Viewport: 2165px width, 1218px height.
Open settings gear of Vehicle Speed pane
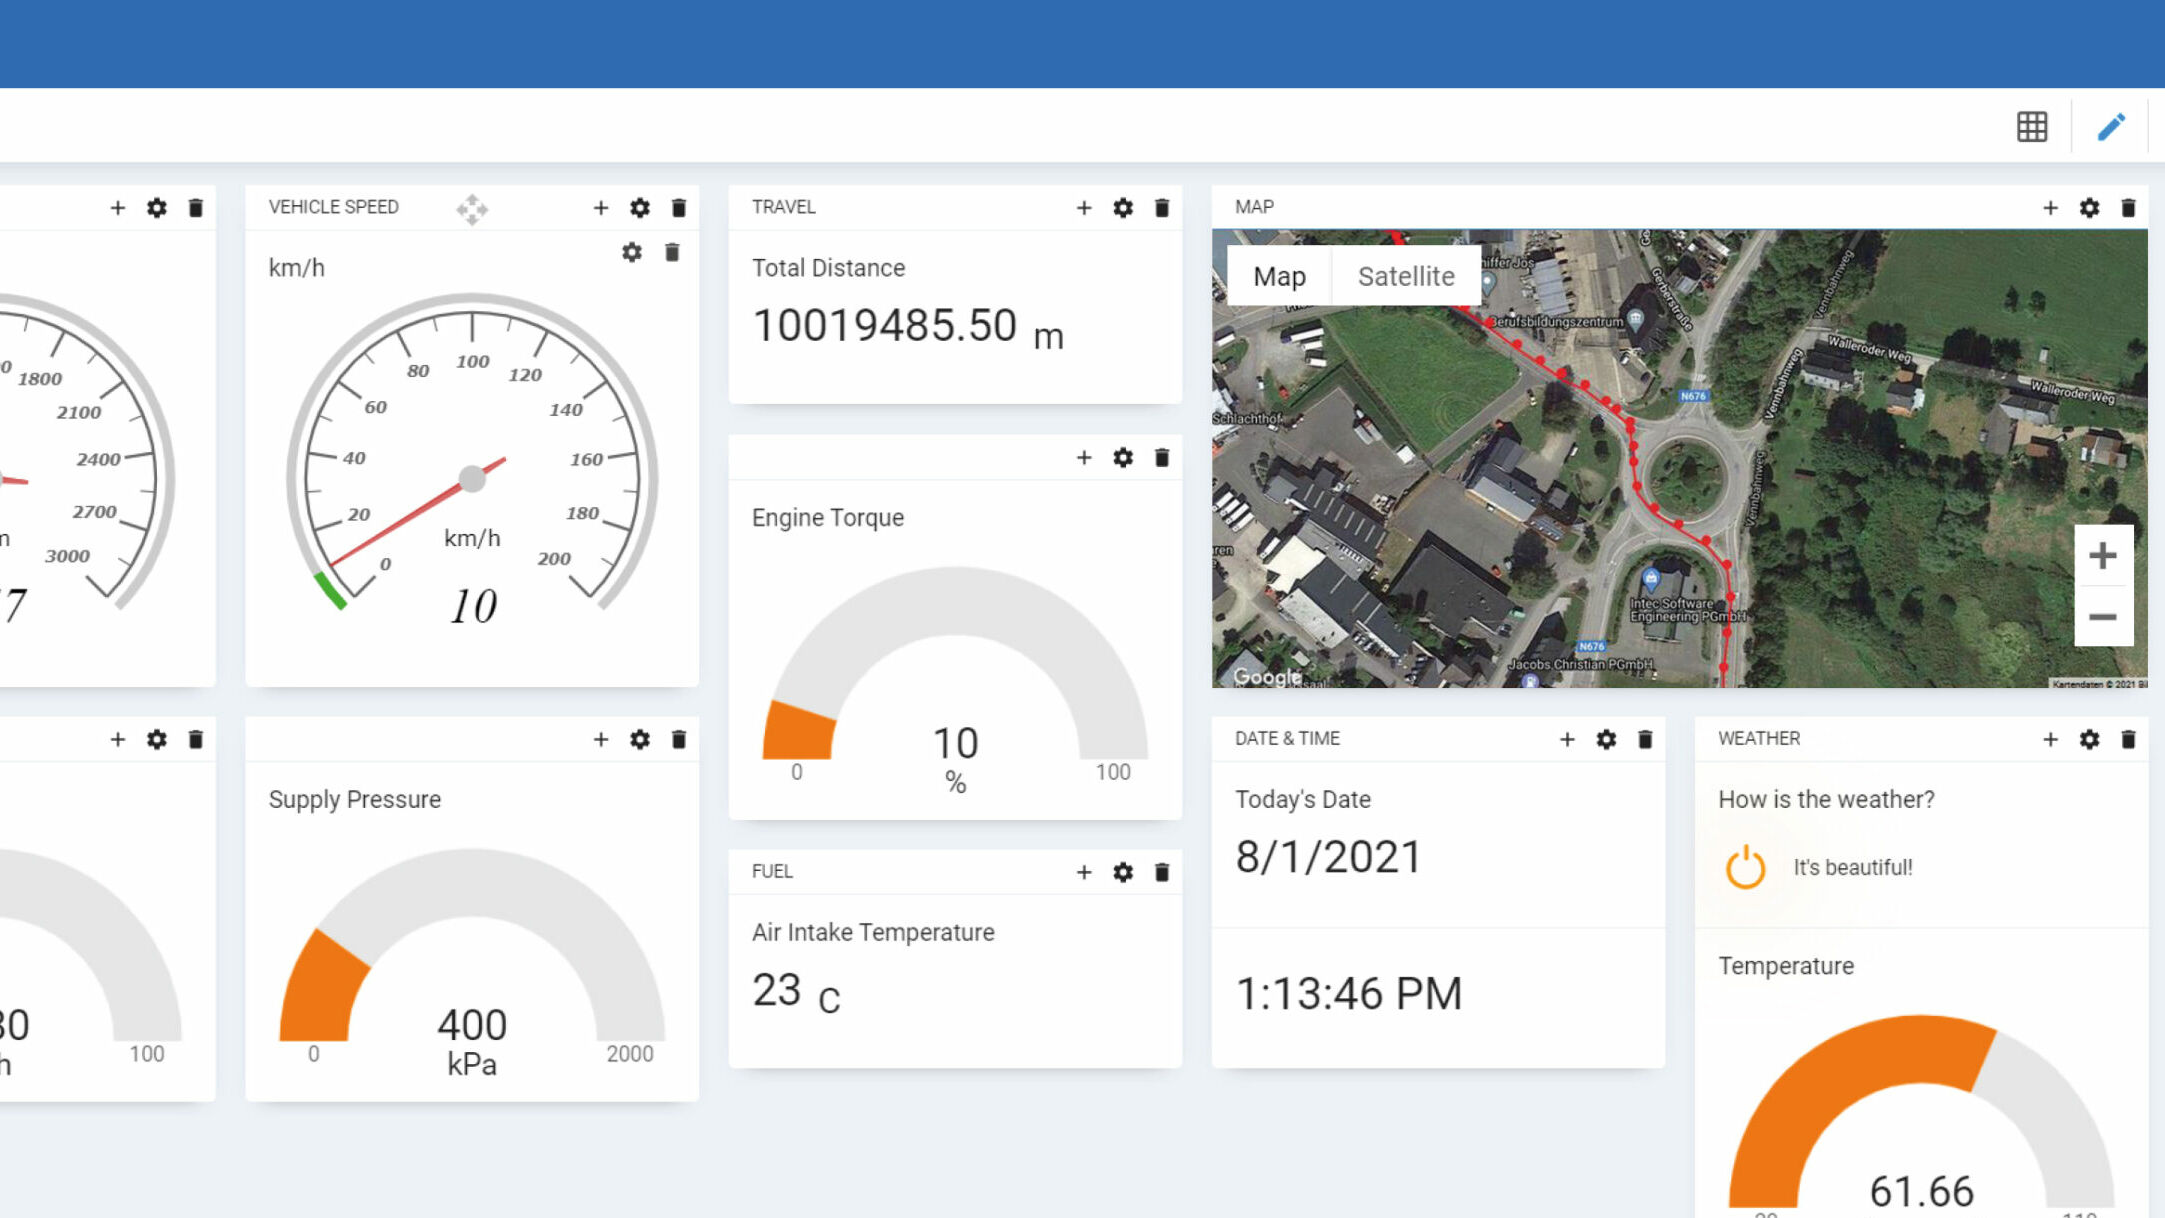click(x=640, y=208)
